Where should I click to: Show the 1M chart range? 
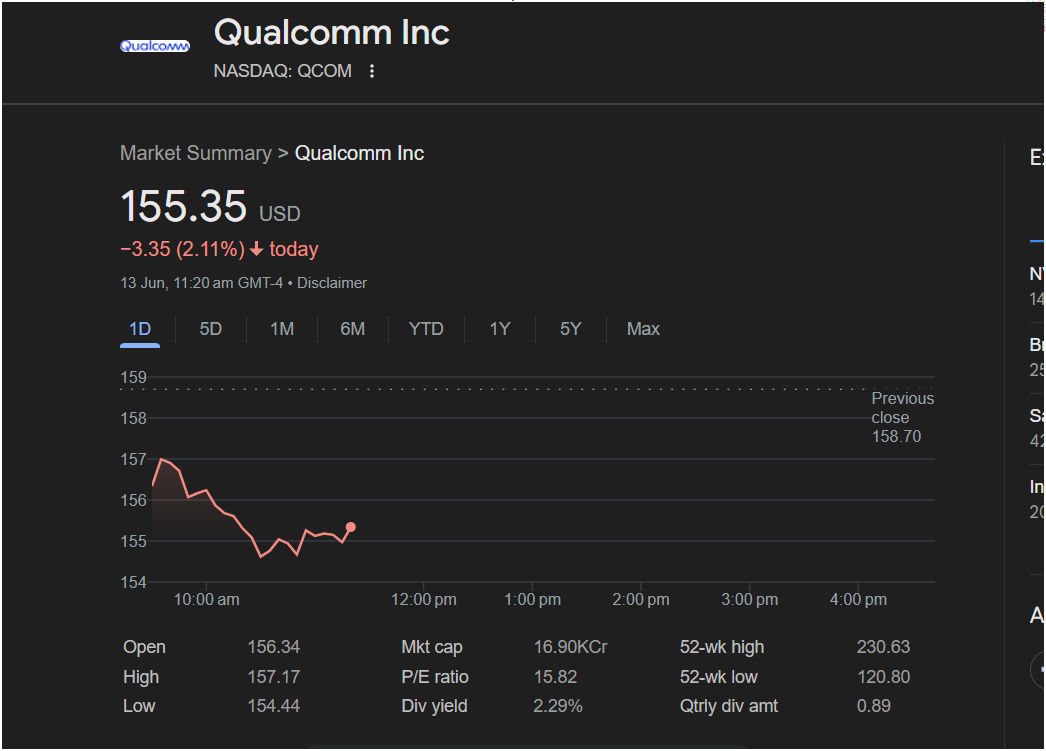pyautogui.click(x=282, y=329)
